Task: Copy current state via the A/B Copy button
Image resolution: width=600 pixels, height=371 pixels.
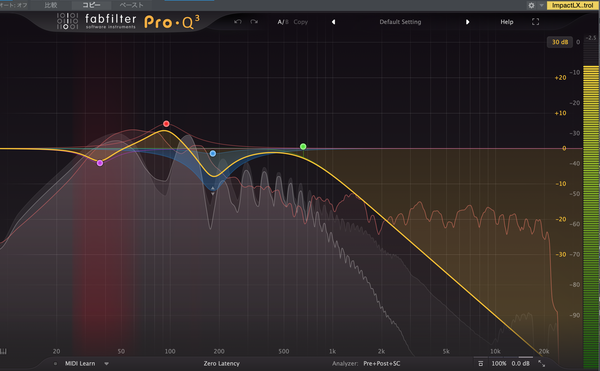Action: (x=301, y=22)
